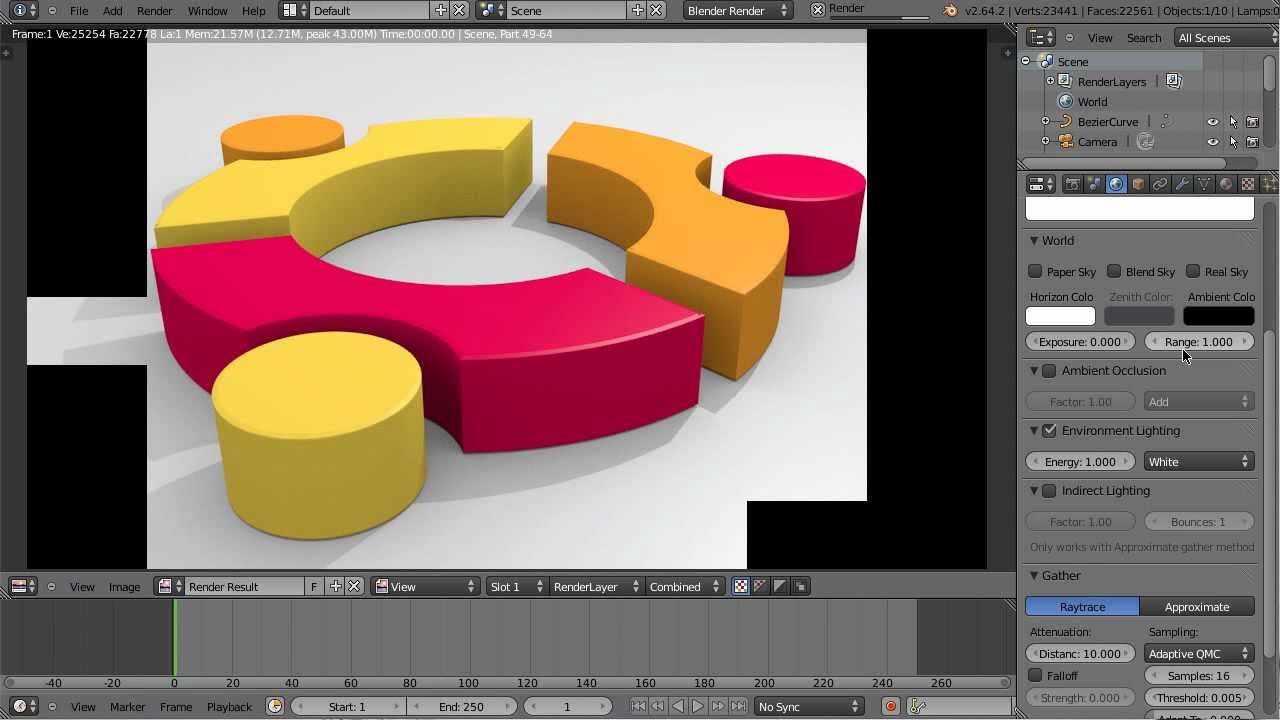1280x720 pixels.
Task: Open the Material properties sphere icon
Action: point(1226,184)
